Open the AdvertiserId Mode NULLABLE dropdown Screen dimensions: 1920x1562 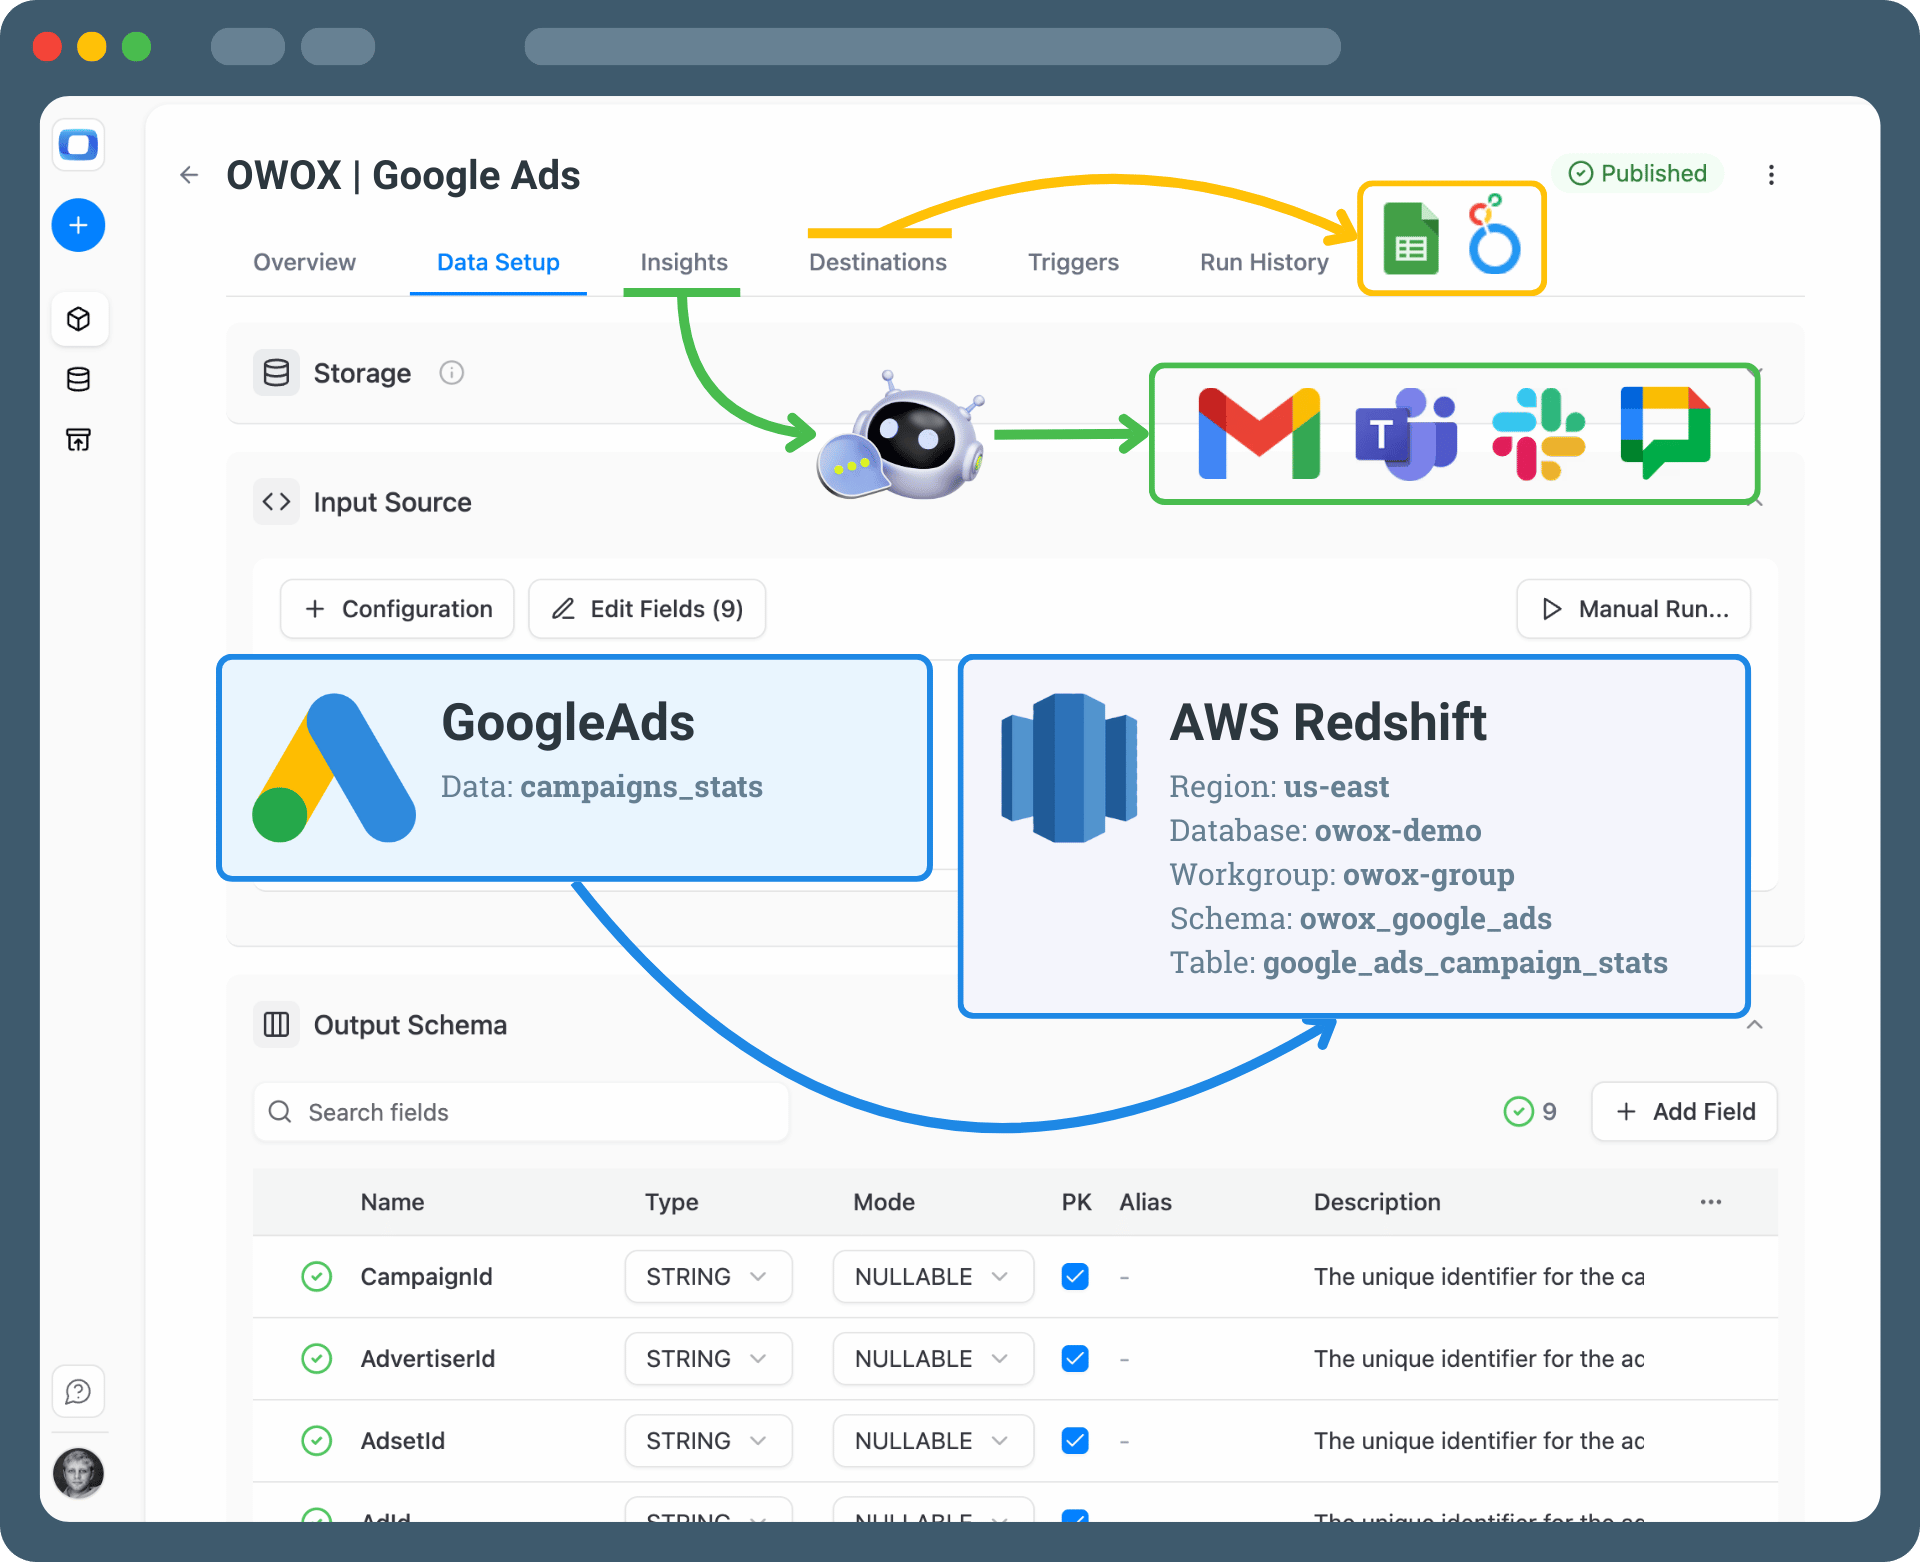point(932,1359)
